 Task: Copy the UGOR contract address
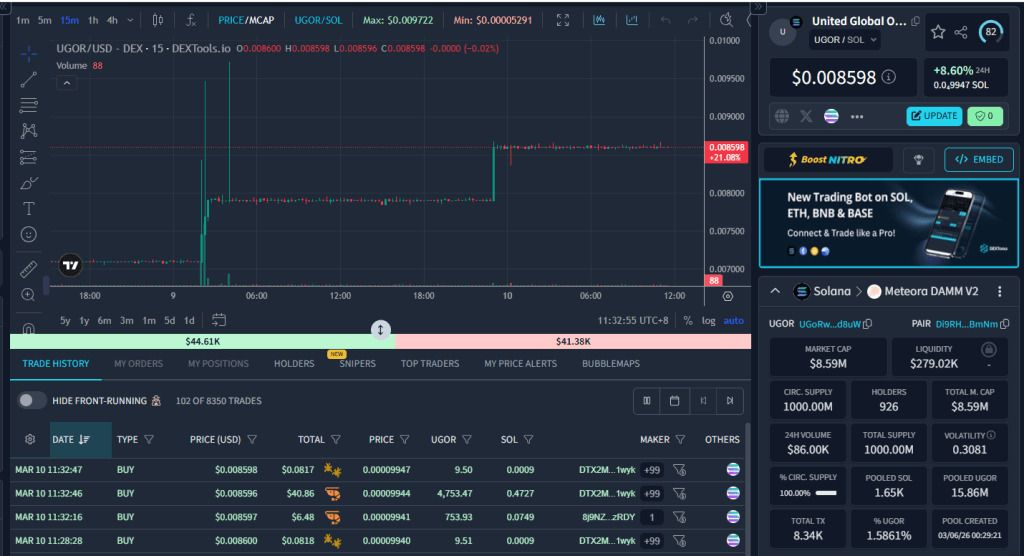pyautogui.click(x=867, y=324)
